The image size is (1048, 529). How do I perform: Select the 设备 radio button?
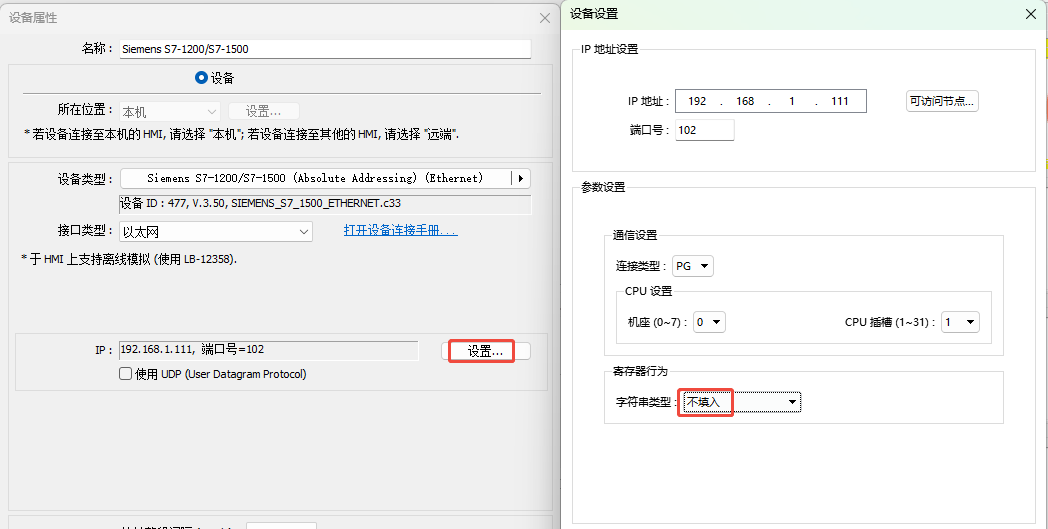pos(201,77)
